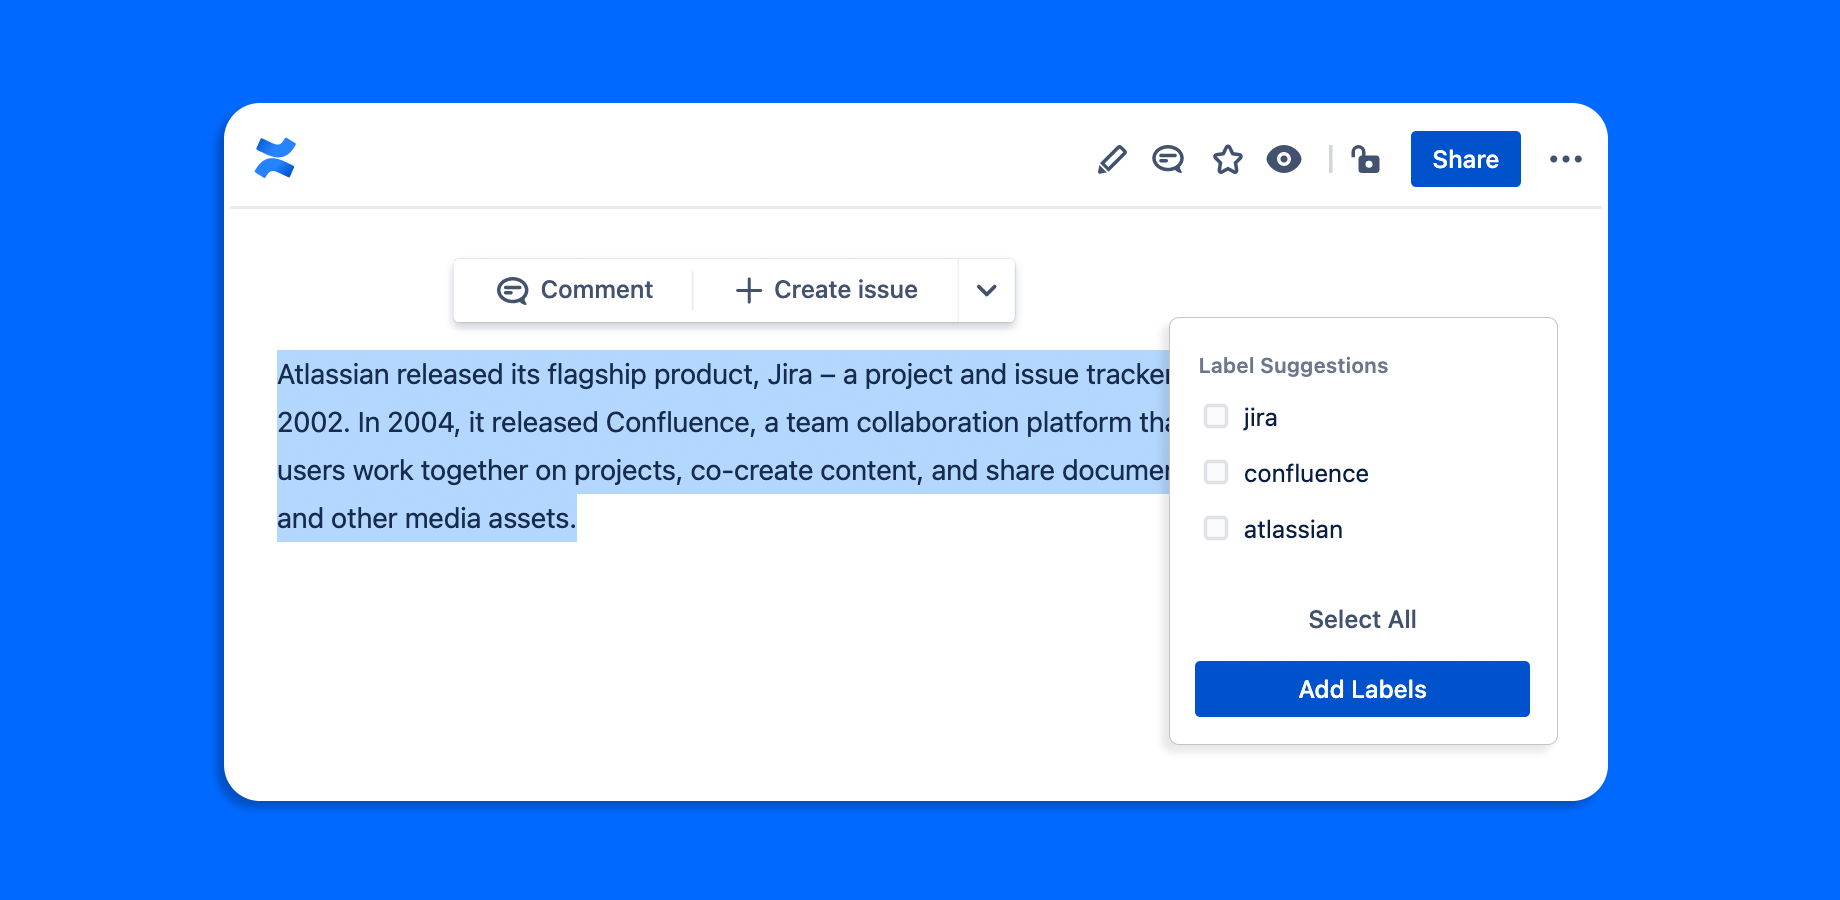The height and width of the screenshot is (900, 1840).
Task: Click Select All in Label Suggestions
Action: point(1362,620)
